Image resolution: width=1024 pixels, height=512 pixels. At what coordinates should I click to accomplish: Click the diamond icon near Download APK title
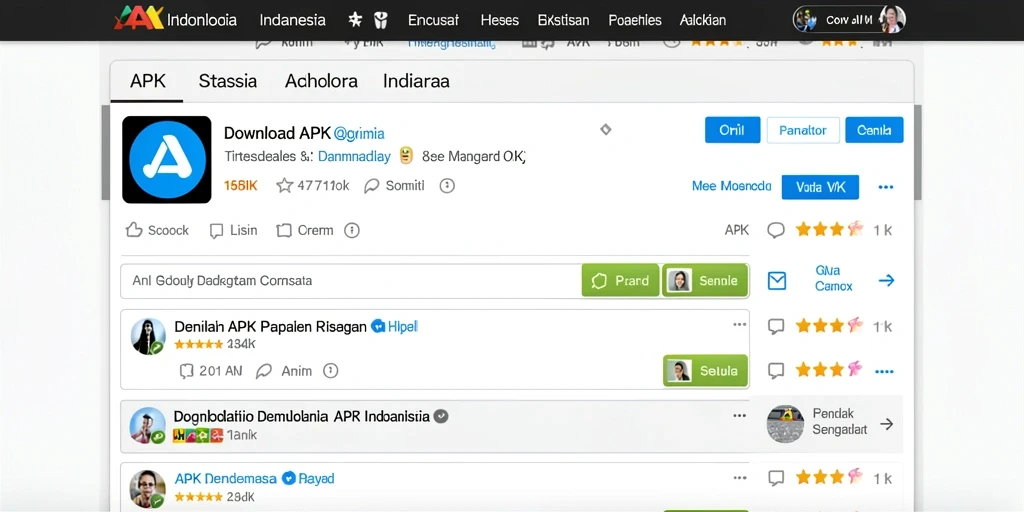click(x=605, y=129)
